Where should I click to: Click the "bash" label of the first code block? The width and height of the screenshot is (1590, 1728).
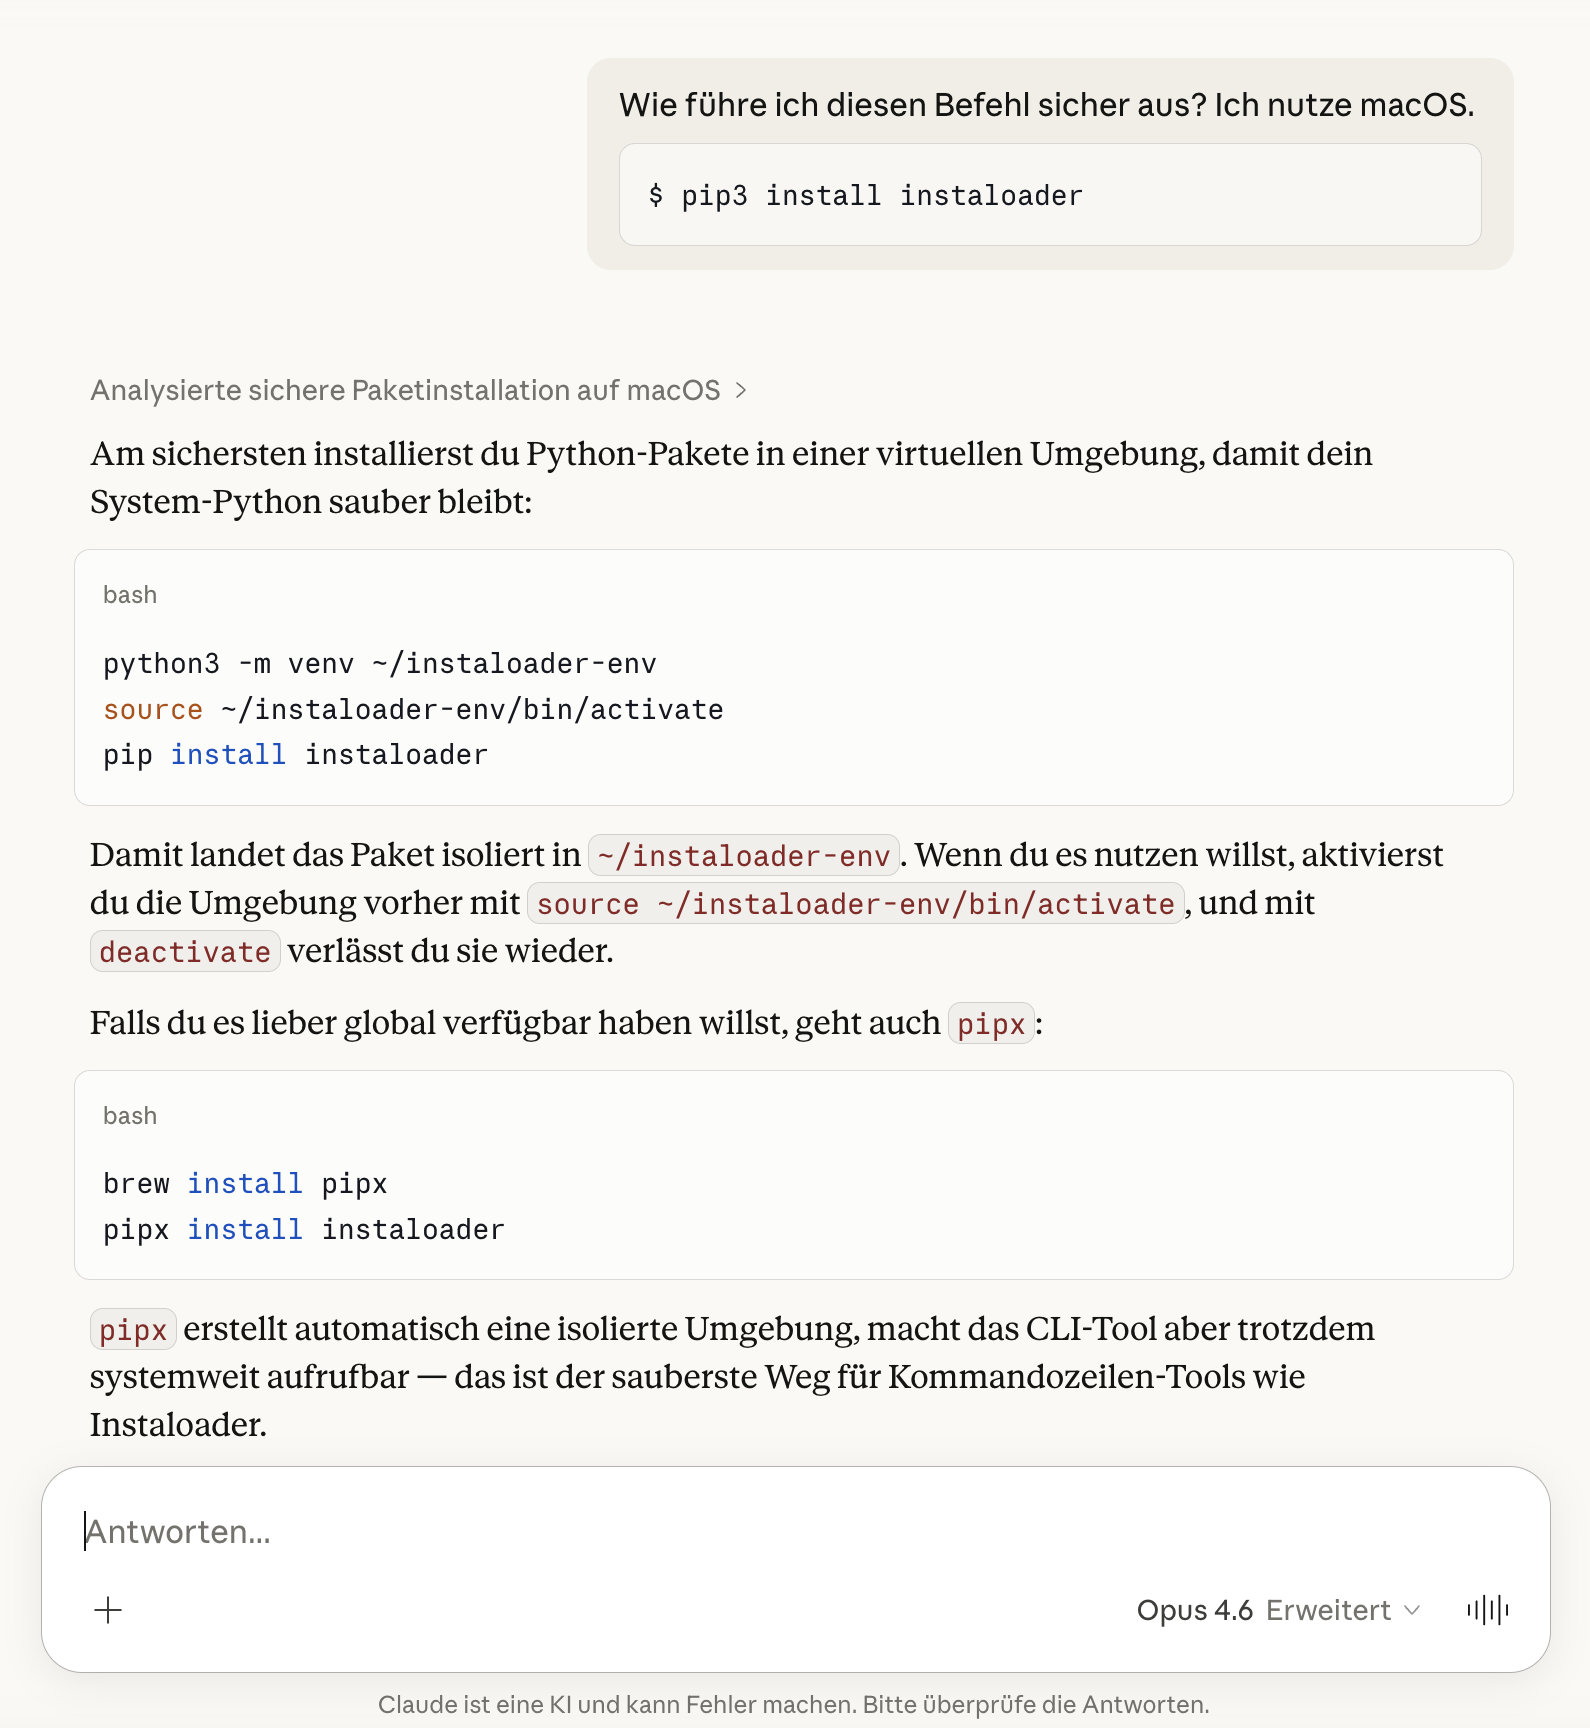(130, 595)
